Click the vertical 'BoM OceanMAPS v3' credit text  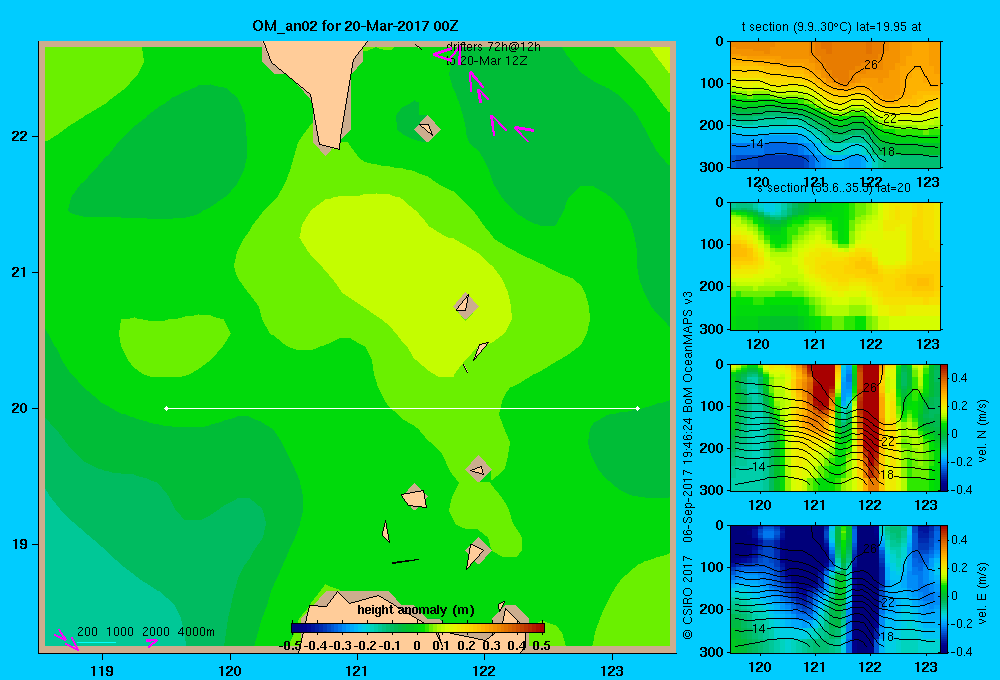point(688,351)
